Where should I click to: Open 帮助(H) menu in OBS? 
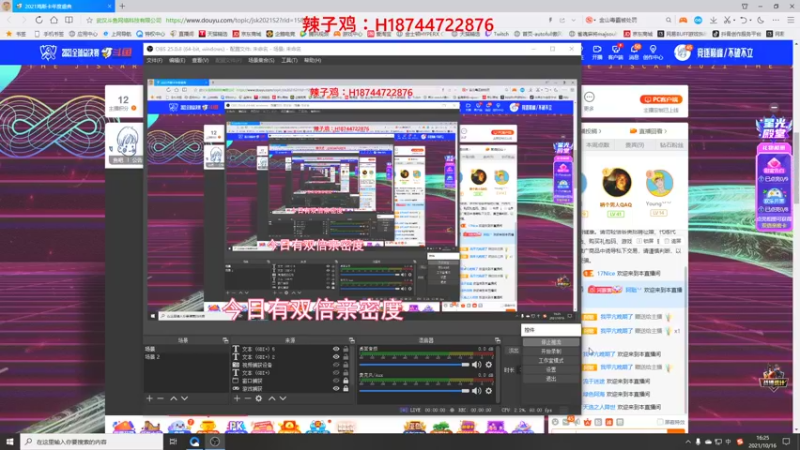tap(312, 60)
